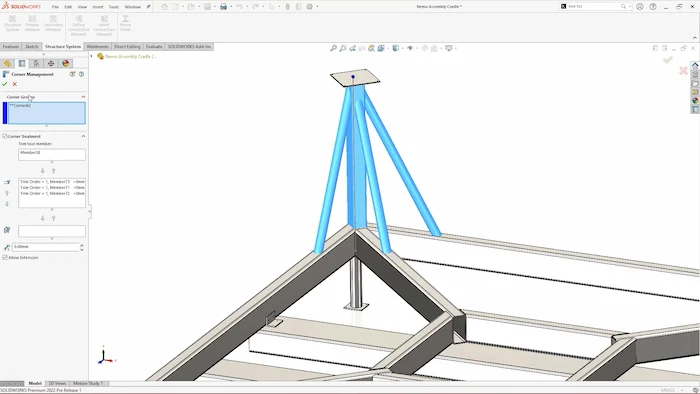This screenshot has height=394, width=700.
Task: Increase the gap value with spinner up arrow
Action: 82,245
